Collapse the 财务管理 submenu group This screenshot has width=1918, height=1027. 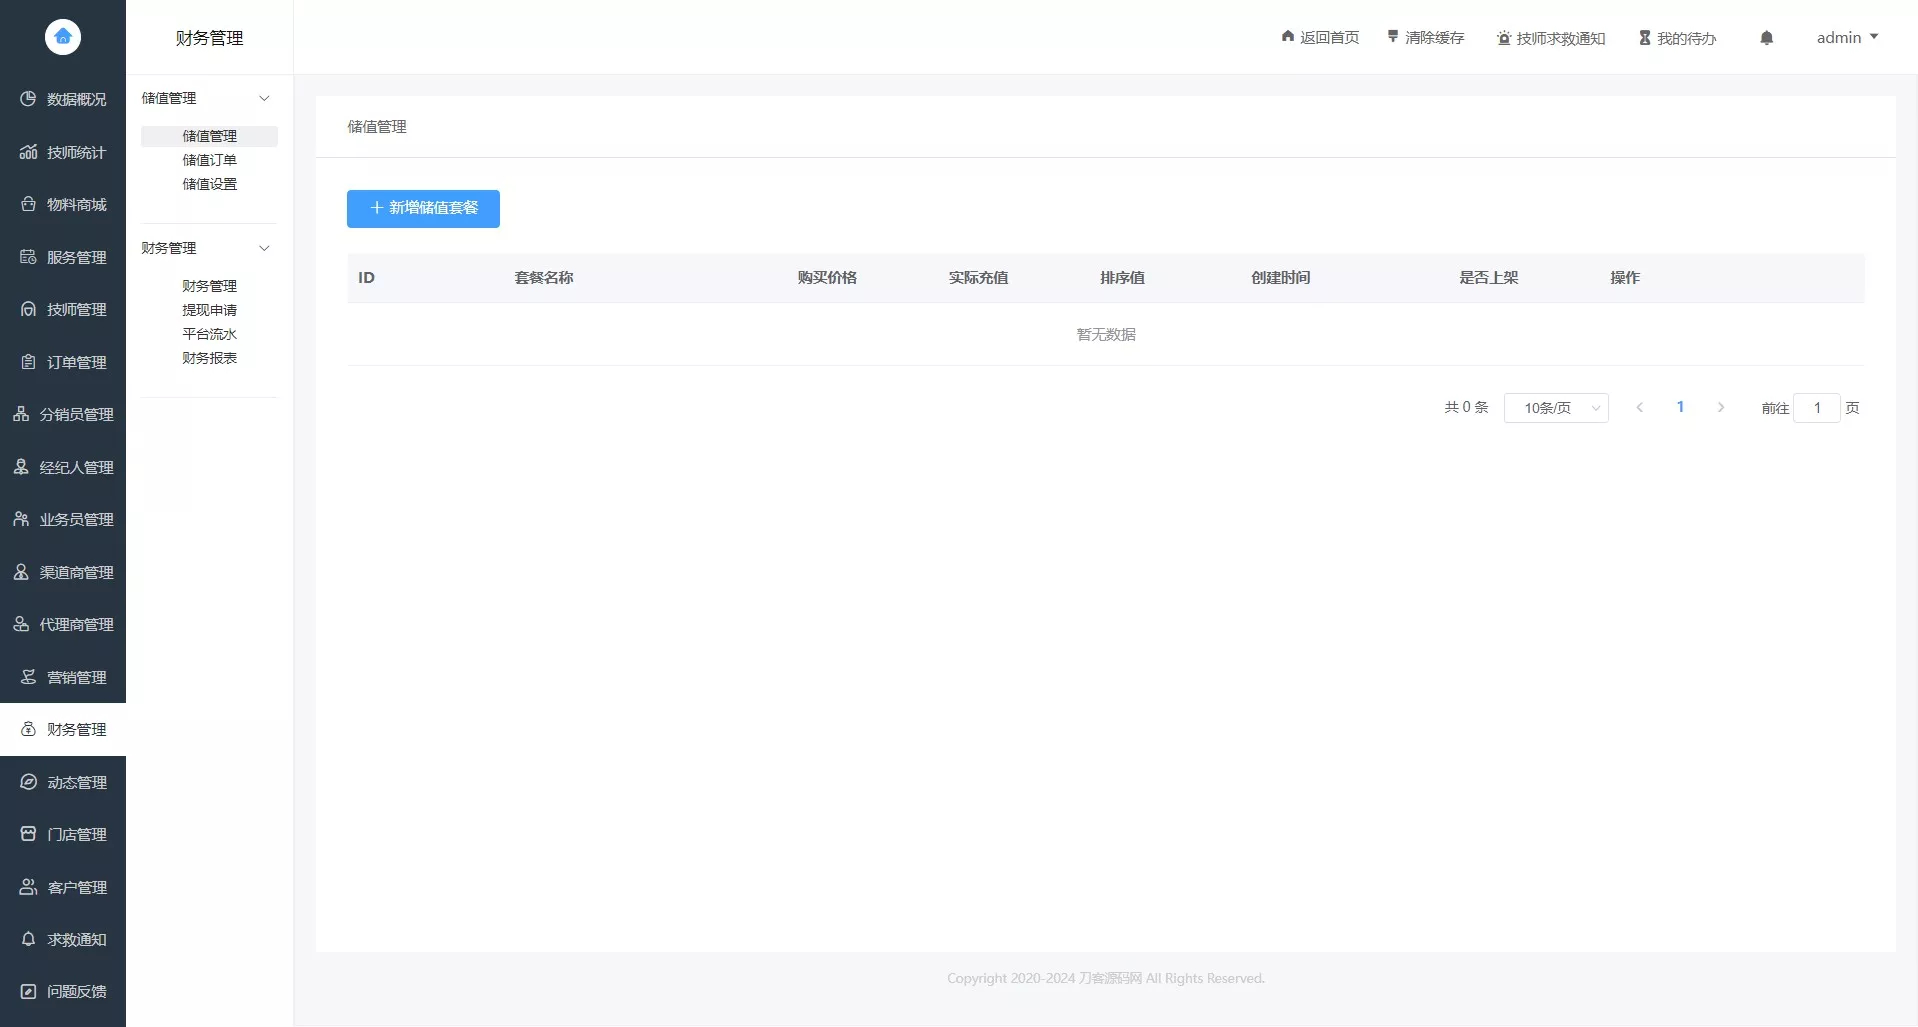pos(264,248)
